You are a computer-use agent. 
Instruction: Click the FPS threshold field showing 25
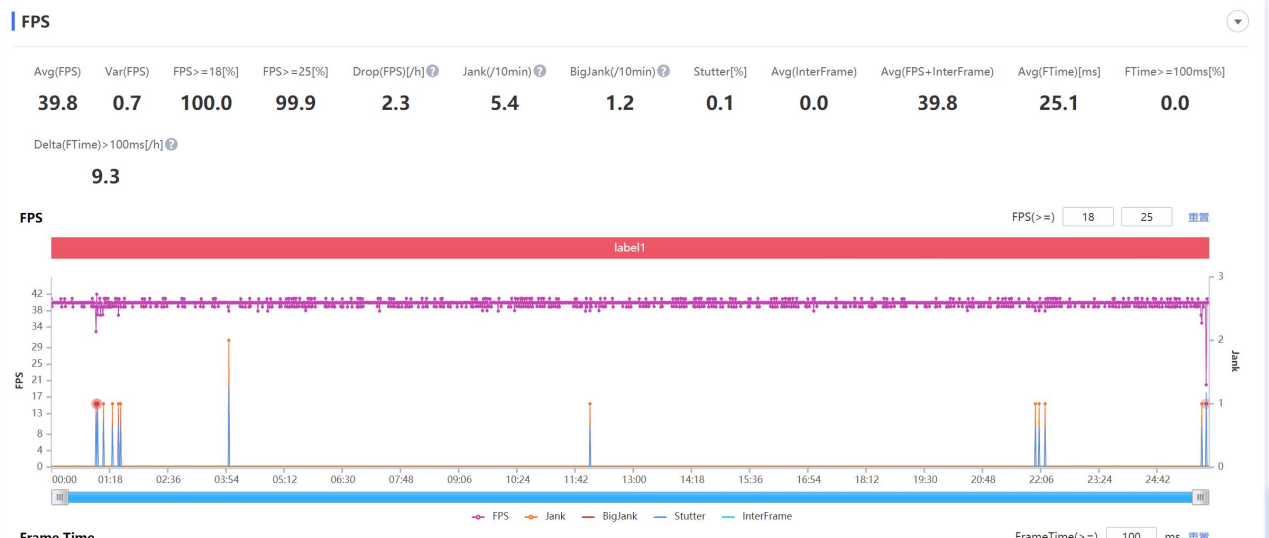click(x=1147, y=217)
